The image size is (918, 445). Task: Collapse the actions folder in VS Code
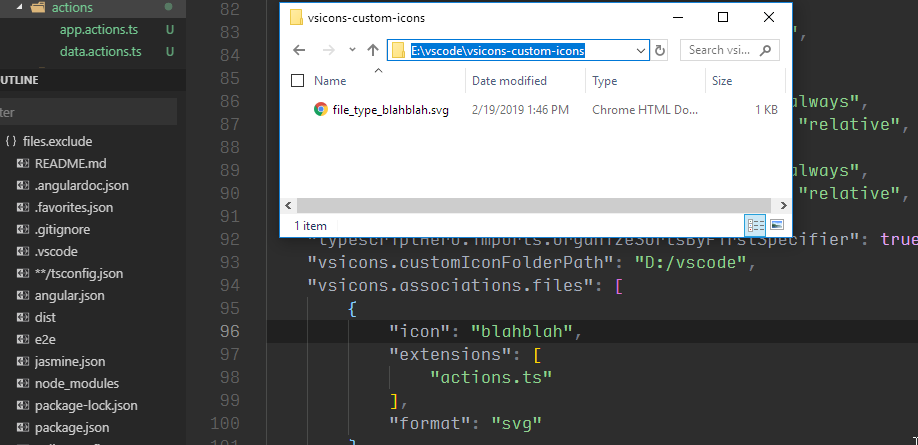point(18,8)
